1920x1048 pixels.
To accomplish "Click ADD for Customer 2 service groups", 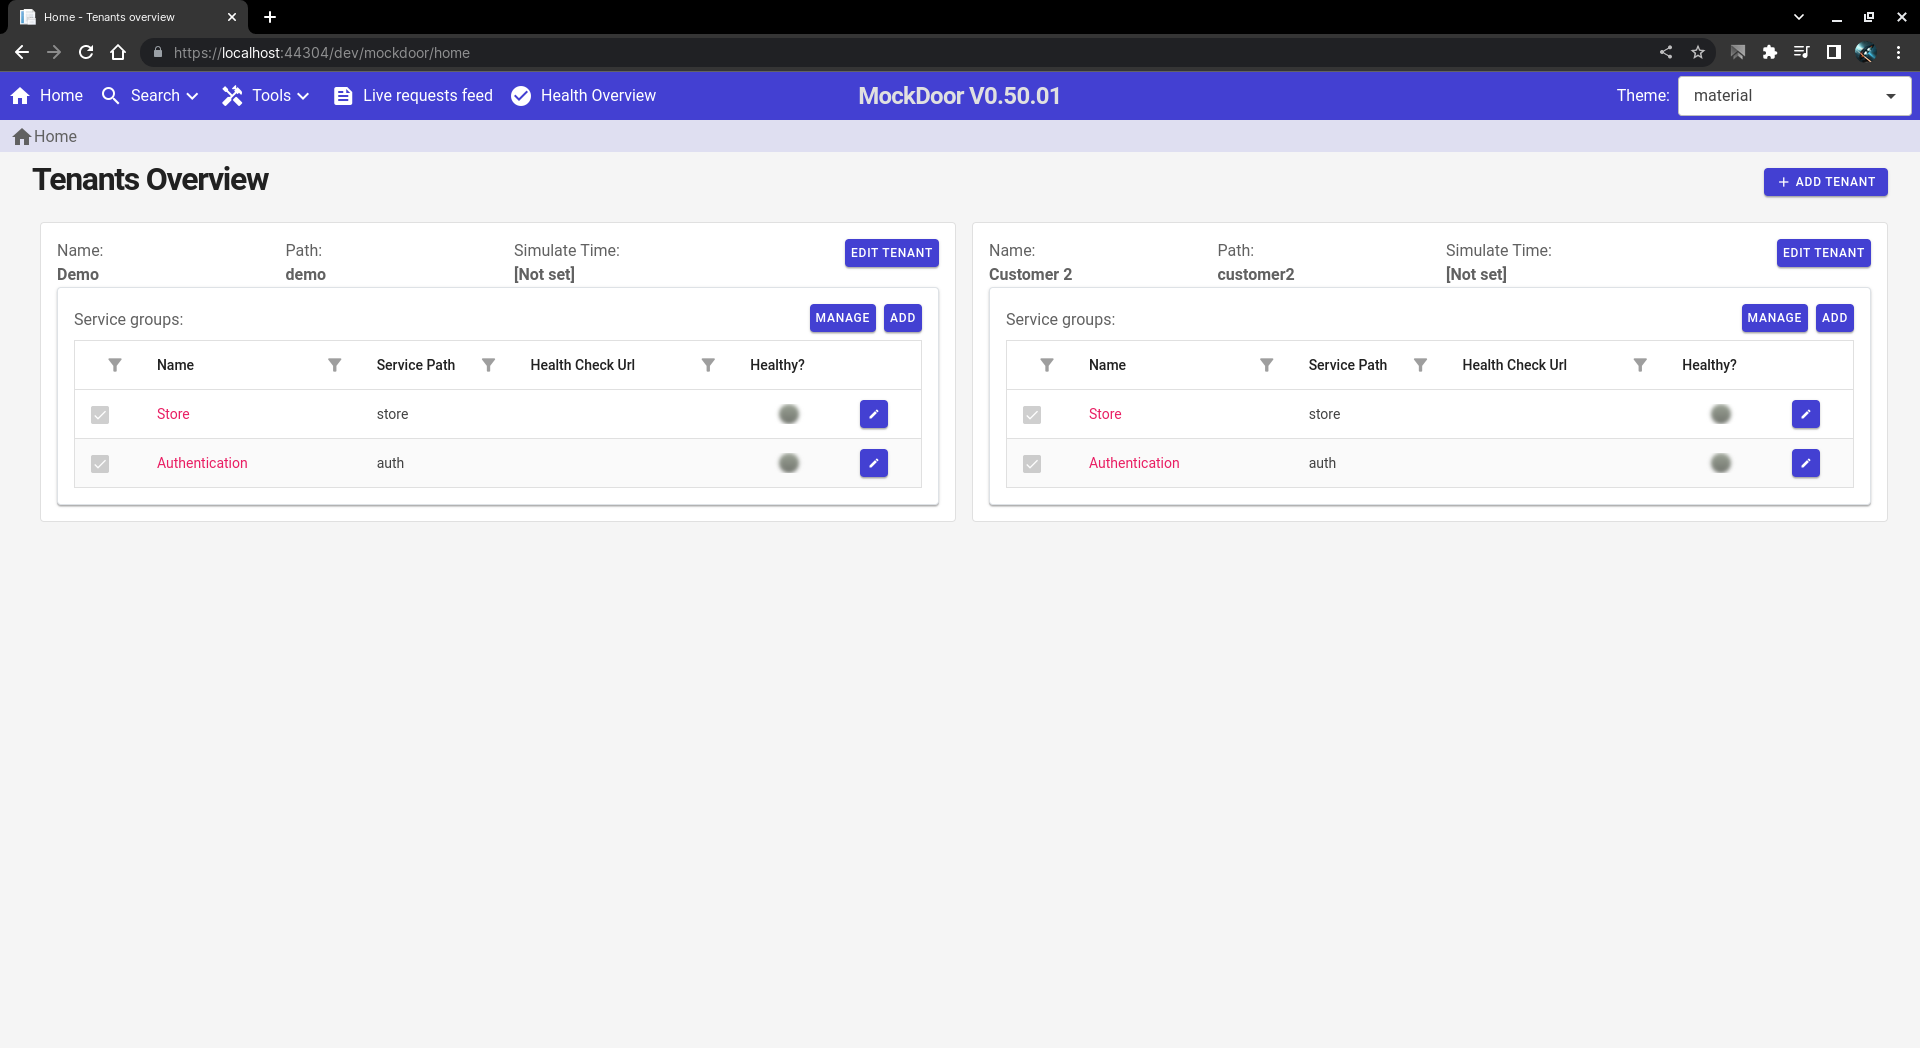I will click(x=1835, y=318).
